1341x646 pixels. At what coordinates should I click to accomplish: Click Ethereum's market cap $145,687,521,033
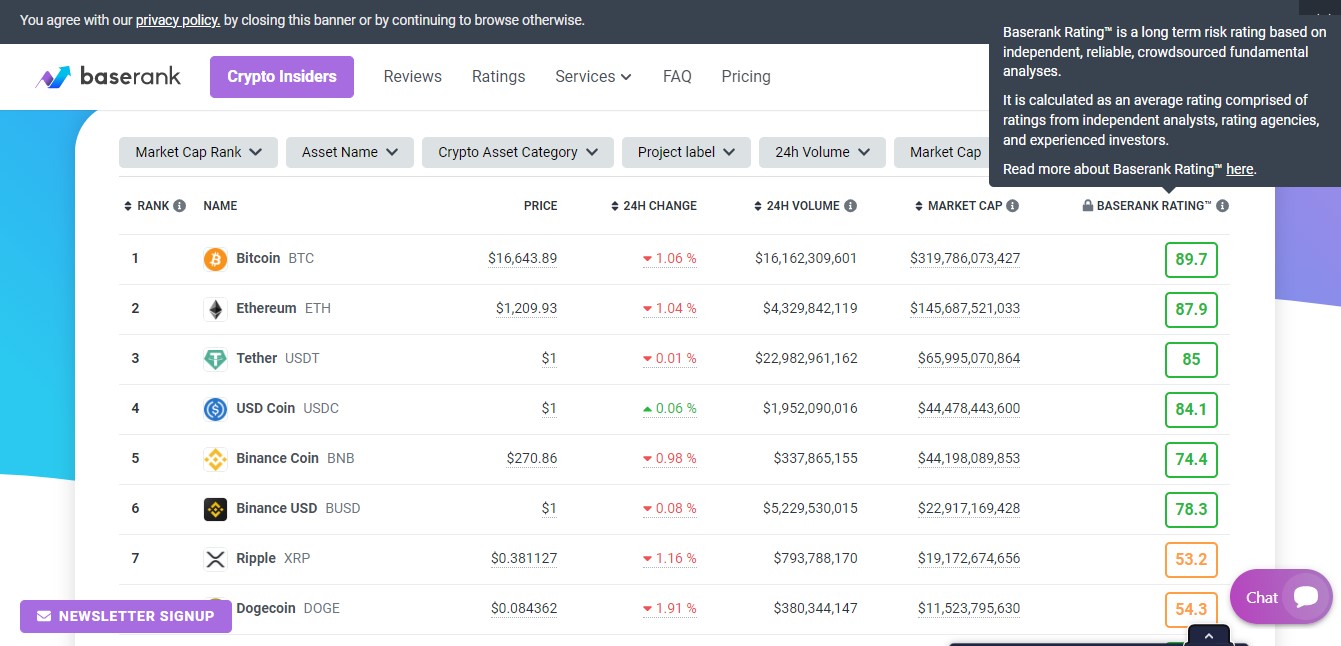(965, 309)
